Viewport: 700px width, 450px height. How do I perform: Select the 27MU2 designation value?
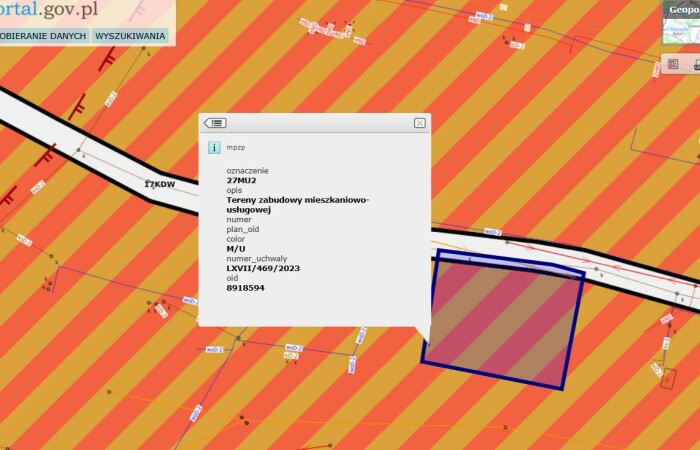pyautogui.click(x=242, y=180)
